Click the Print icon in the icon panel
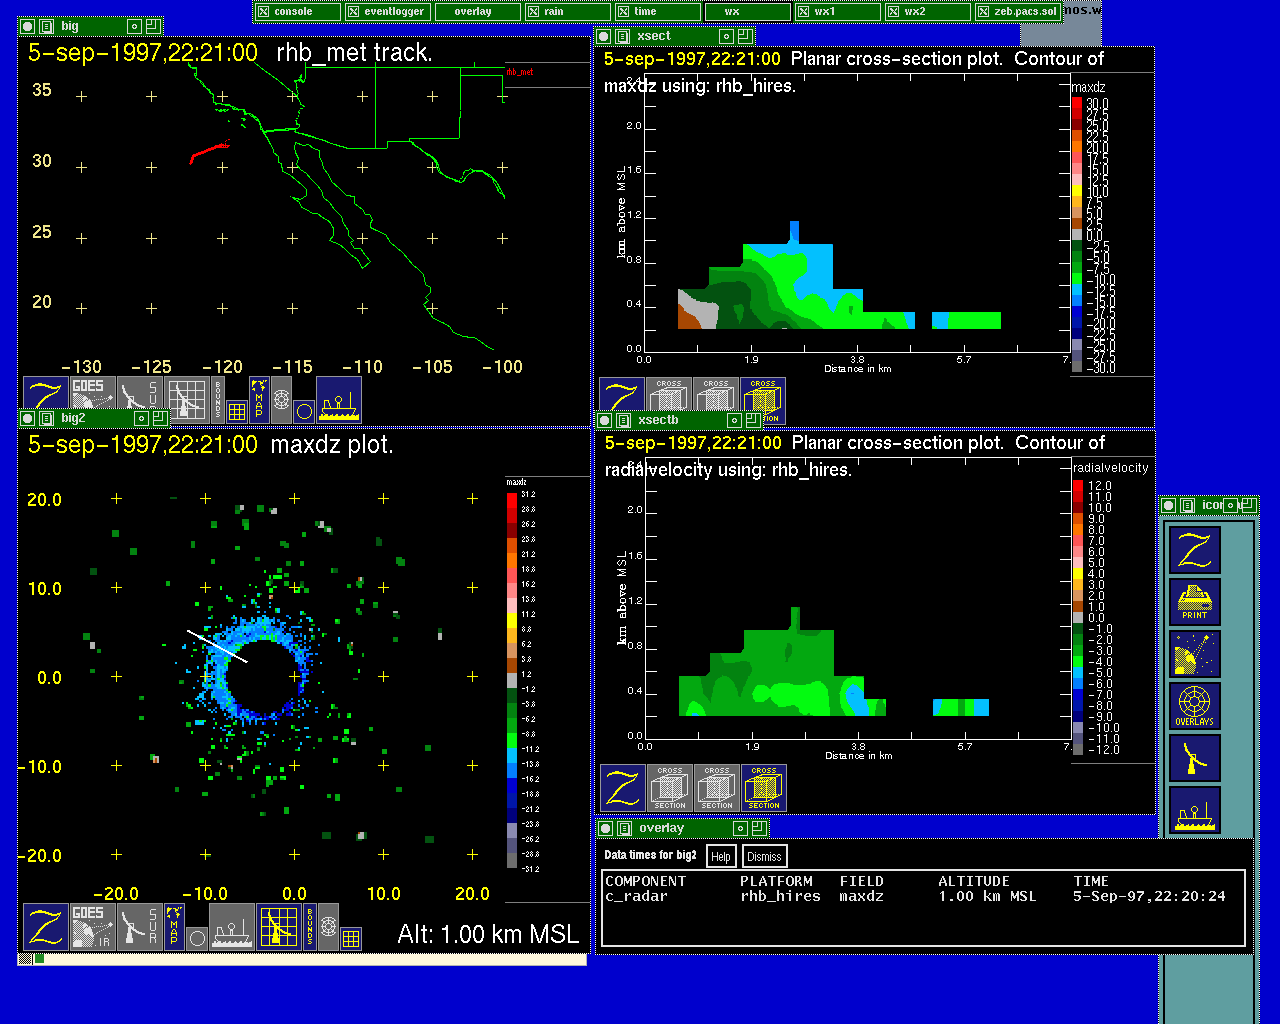This screenshot has height=1024, width=1280. point(1194,602)
